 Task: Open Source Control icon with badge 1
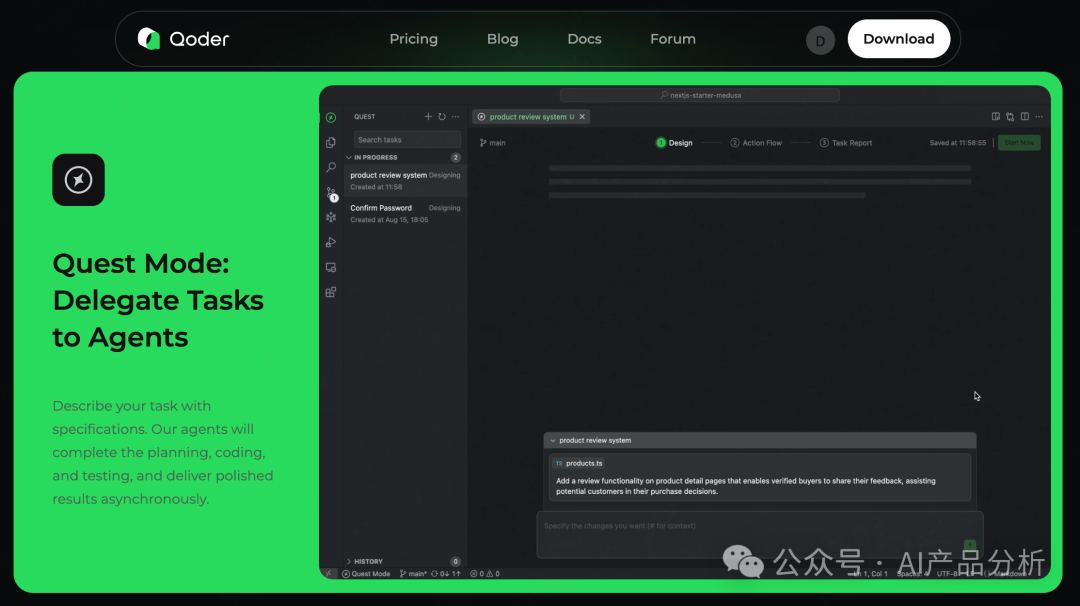point(331,194)
